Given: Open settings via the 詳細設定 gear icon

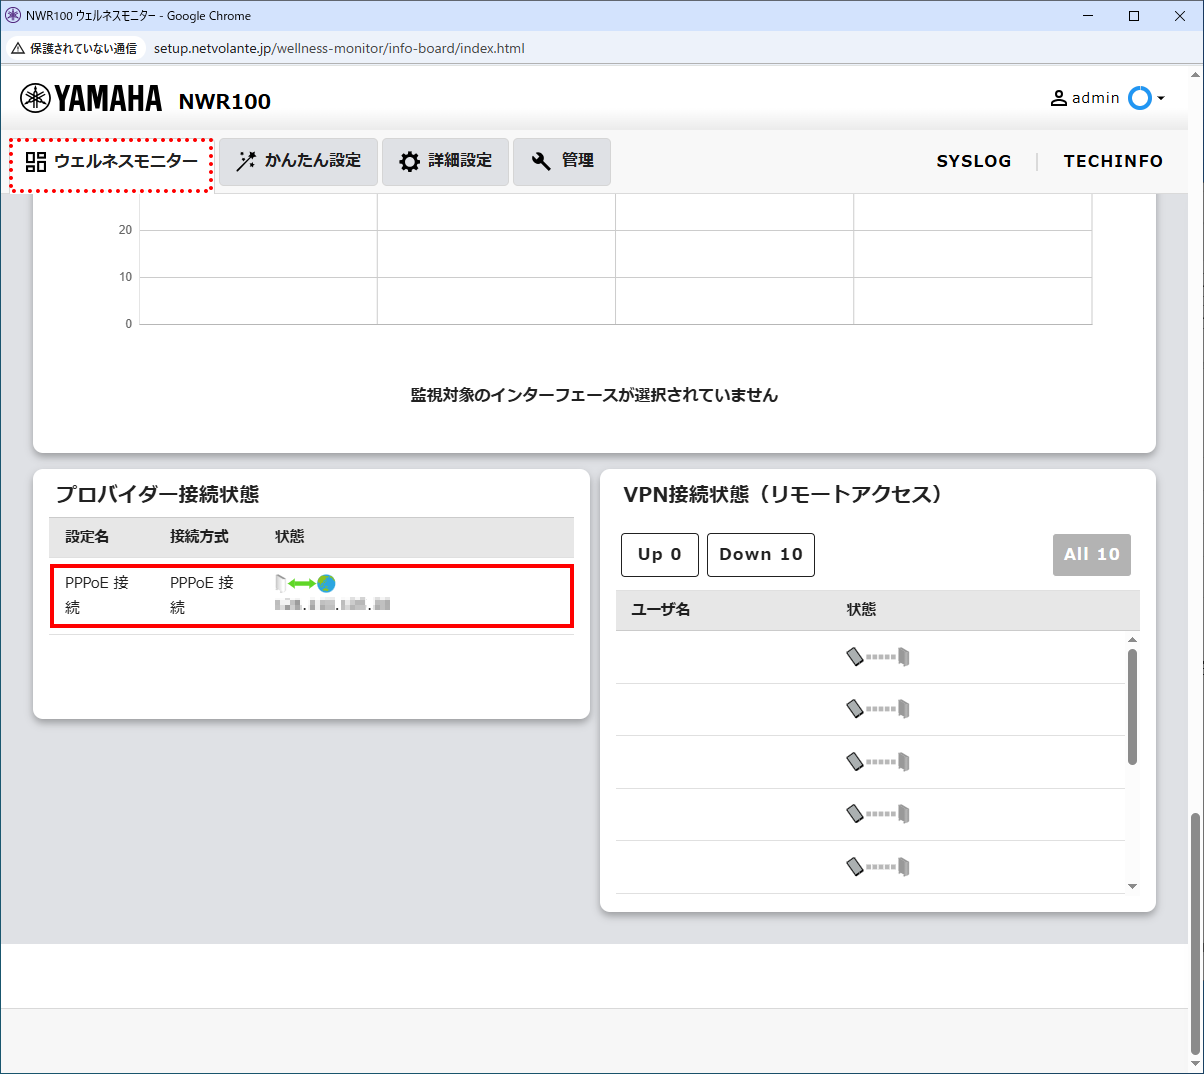Looking at the screenshot, I should click(x=410, y=161).
